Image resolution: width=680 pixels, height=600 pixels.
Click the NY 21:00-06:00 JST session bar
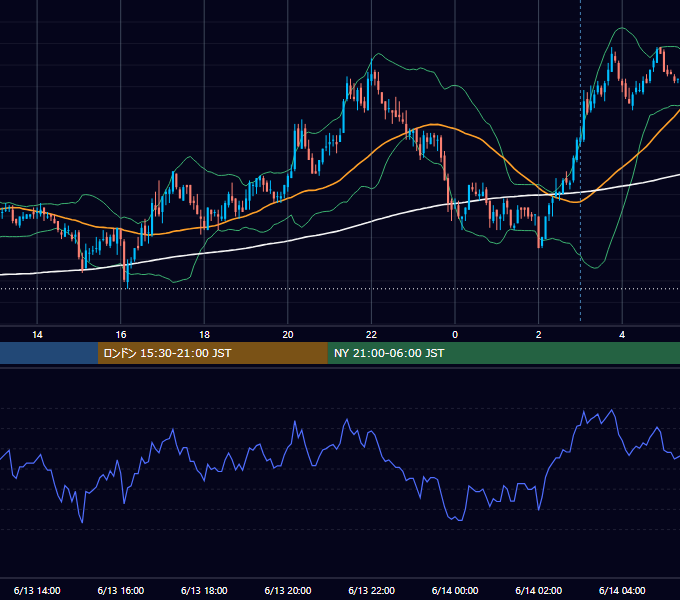coord(503,353)
